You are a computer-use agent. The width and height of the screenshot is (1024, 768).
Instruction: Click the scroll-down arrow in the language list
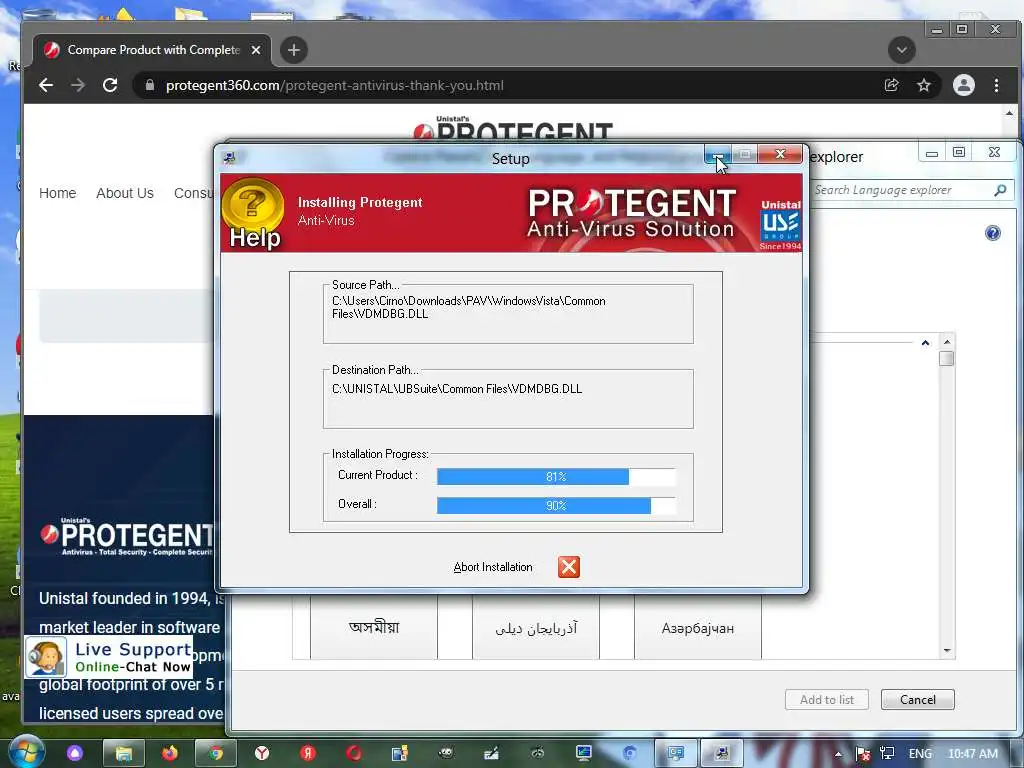pos(947,650)
